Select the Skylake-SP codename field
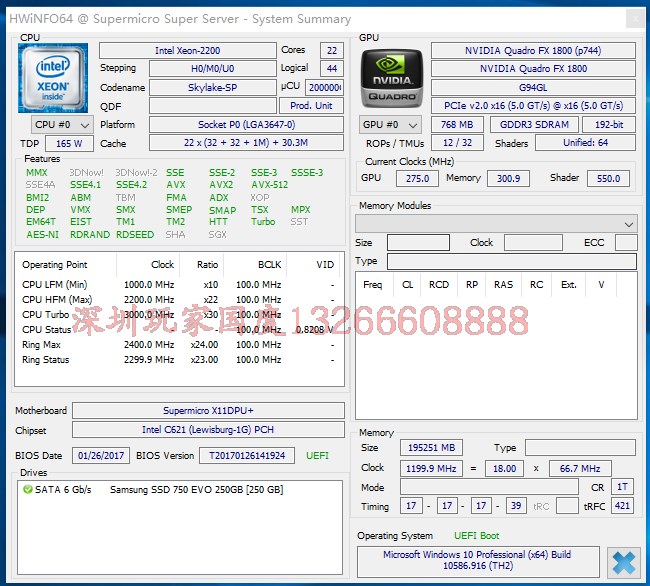This screenshot has height=586, width=650. click(213, 87)
